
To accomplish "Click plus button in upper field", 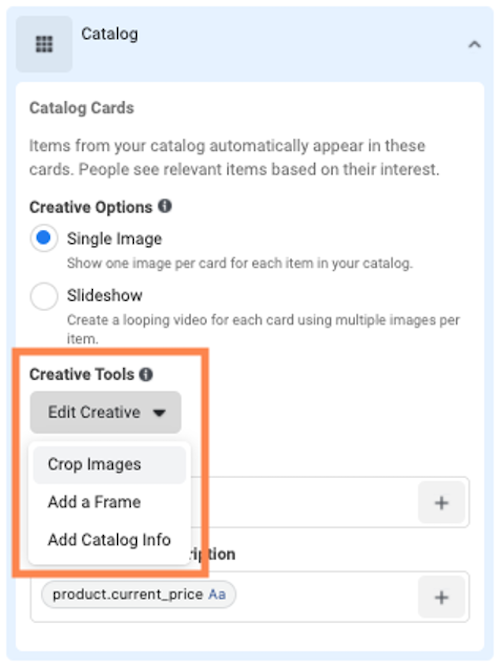I will pos(442,503).
